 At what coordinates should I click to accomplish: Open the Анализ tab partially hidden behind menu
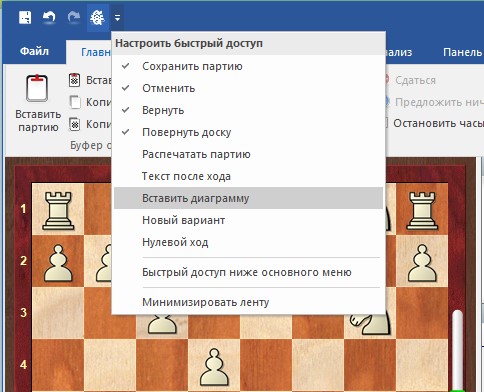(x=399, y=52)
